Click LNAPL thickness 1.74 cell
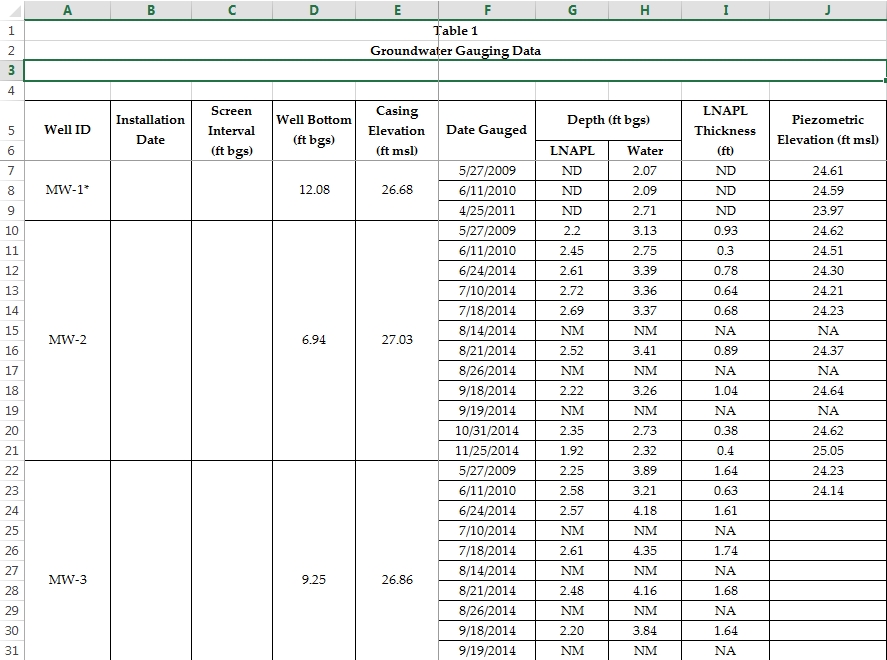The image size is (887, 660). 725,551
